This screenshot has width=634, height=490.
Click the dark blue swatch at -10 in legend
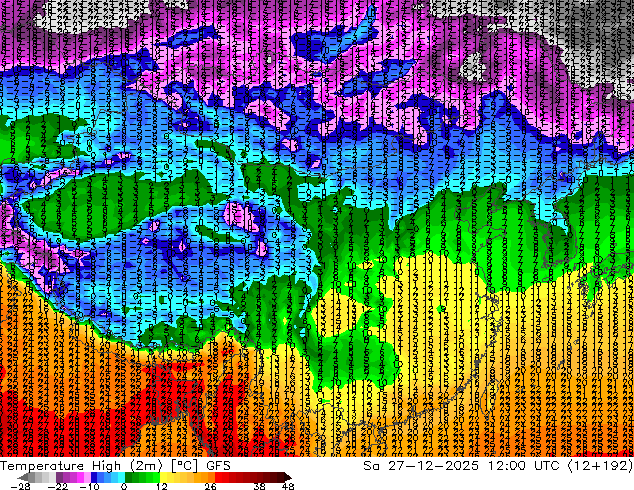94,477
